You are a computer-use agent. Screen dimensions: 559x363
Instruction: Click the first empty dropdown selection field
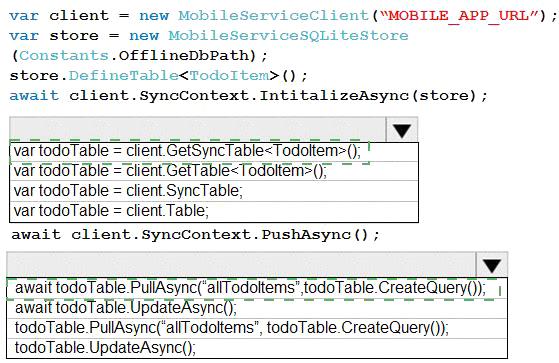(198, 129)
